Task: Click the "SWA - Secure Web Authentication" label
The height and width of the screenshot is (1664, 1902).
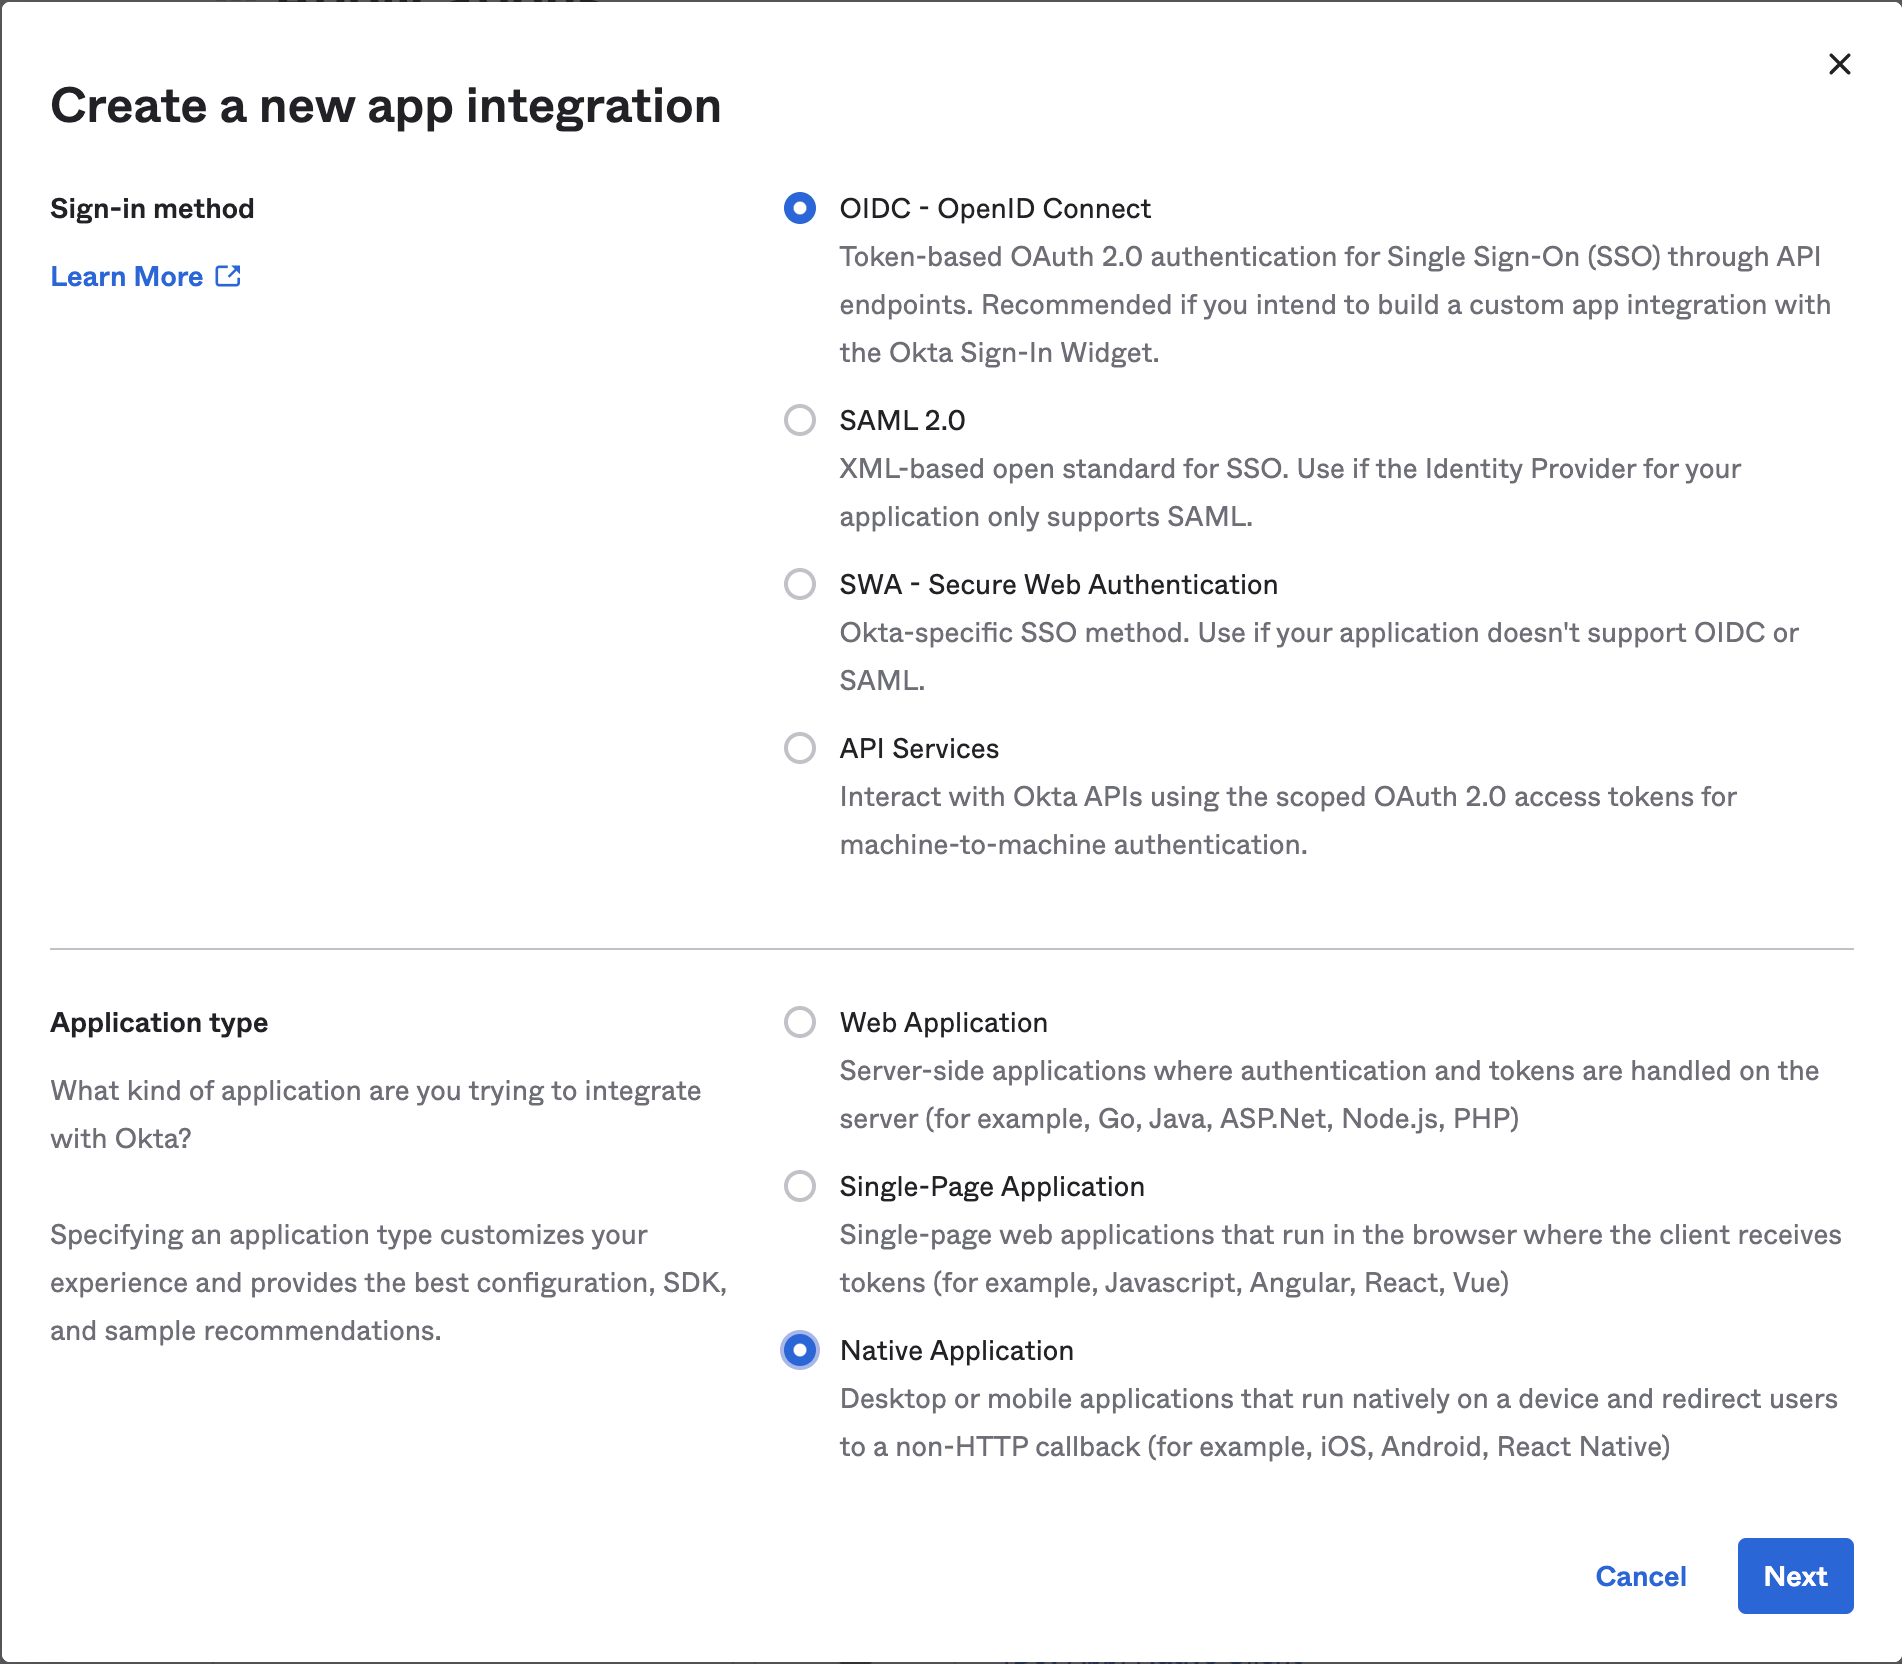Action: (x=1058, y=584)
